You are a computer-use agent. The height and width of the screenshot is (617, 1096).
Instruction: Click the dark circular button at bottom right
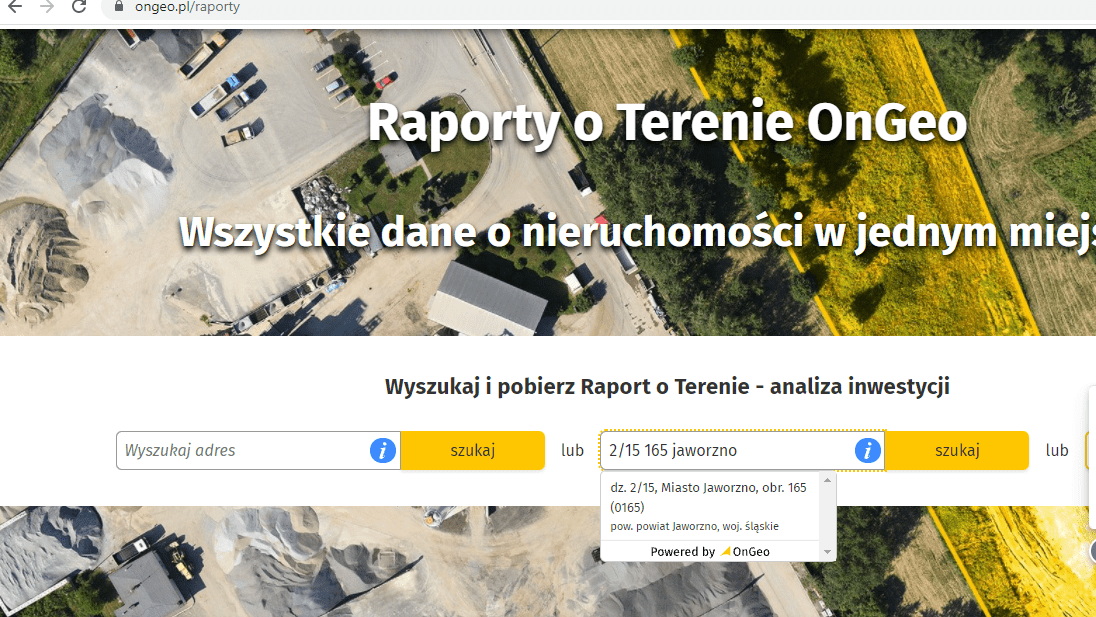point(1093,552)
